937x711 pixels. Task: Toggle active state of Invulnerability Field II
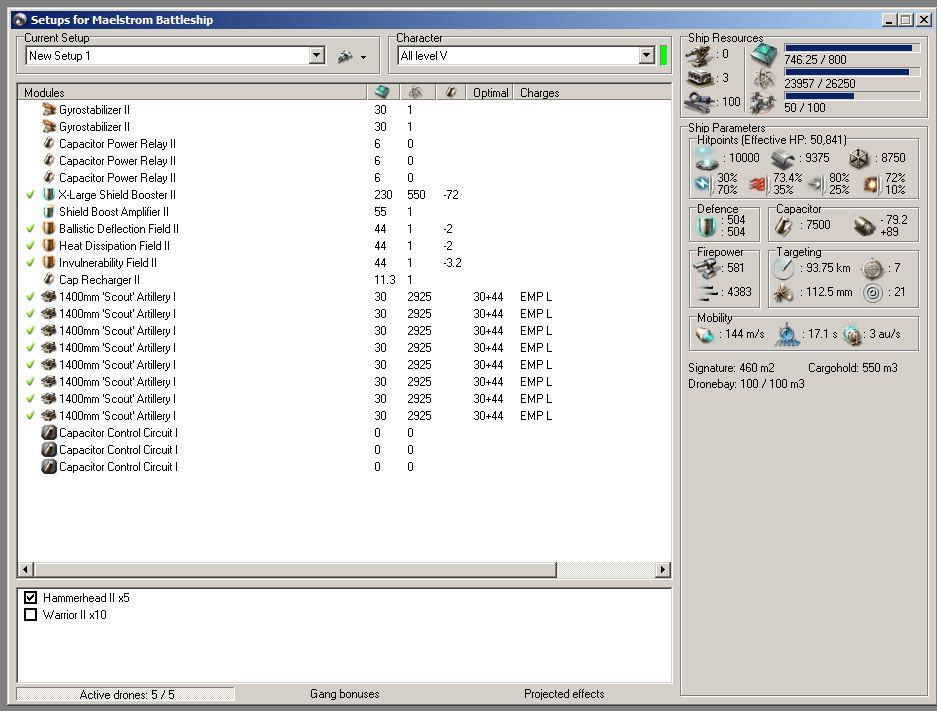tap(30, 263)
